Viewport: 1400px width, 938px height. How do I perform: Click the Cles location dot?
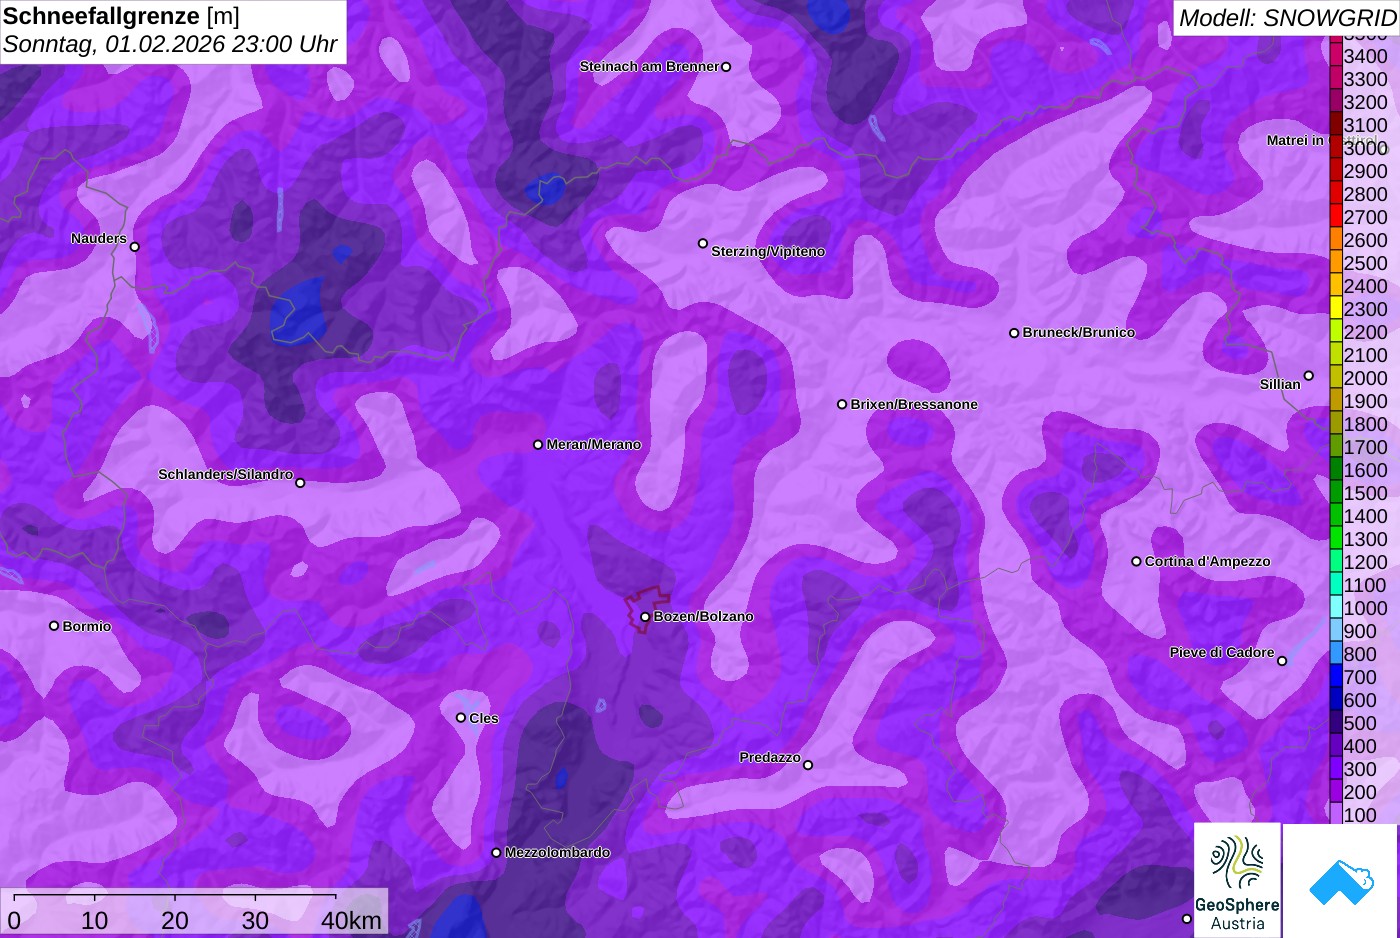tap(461, 718)
